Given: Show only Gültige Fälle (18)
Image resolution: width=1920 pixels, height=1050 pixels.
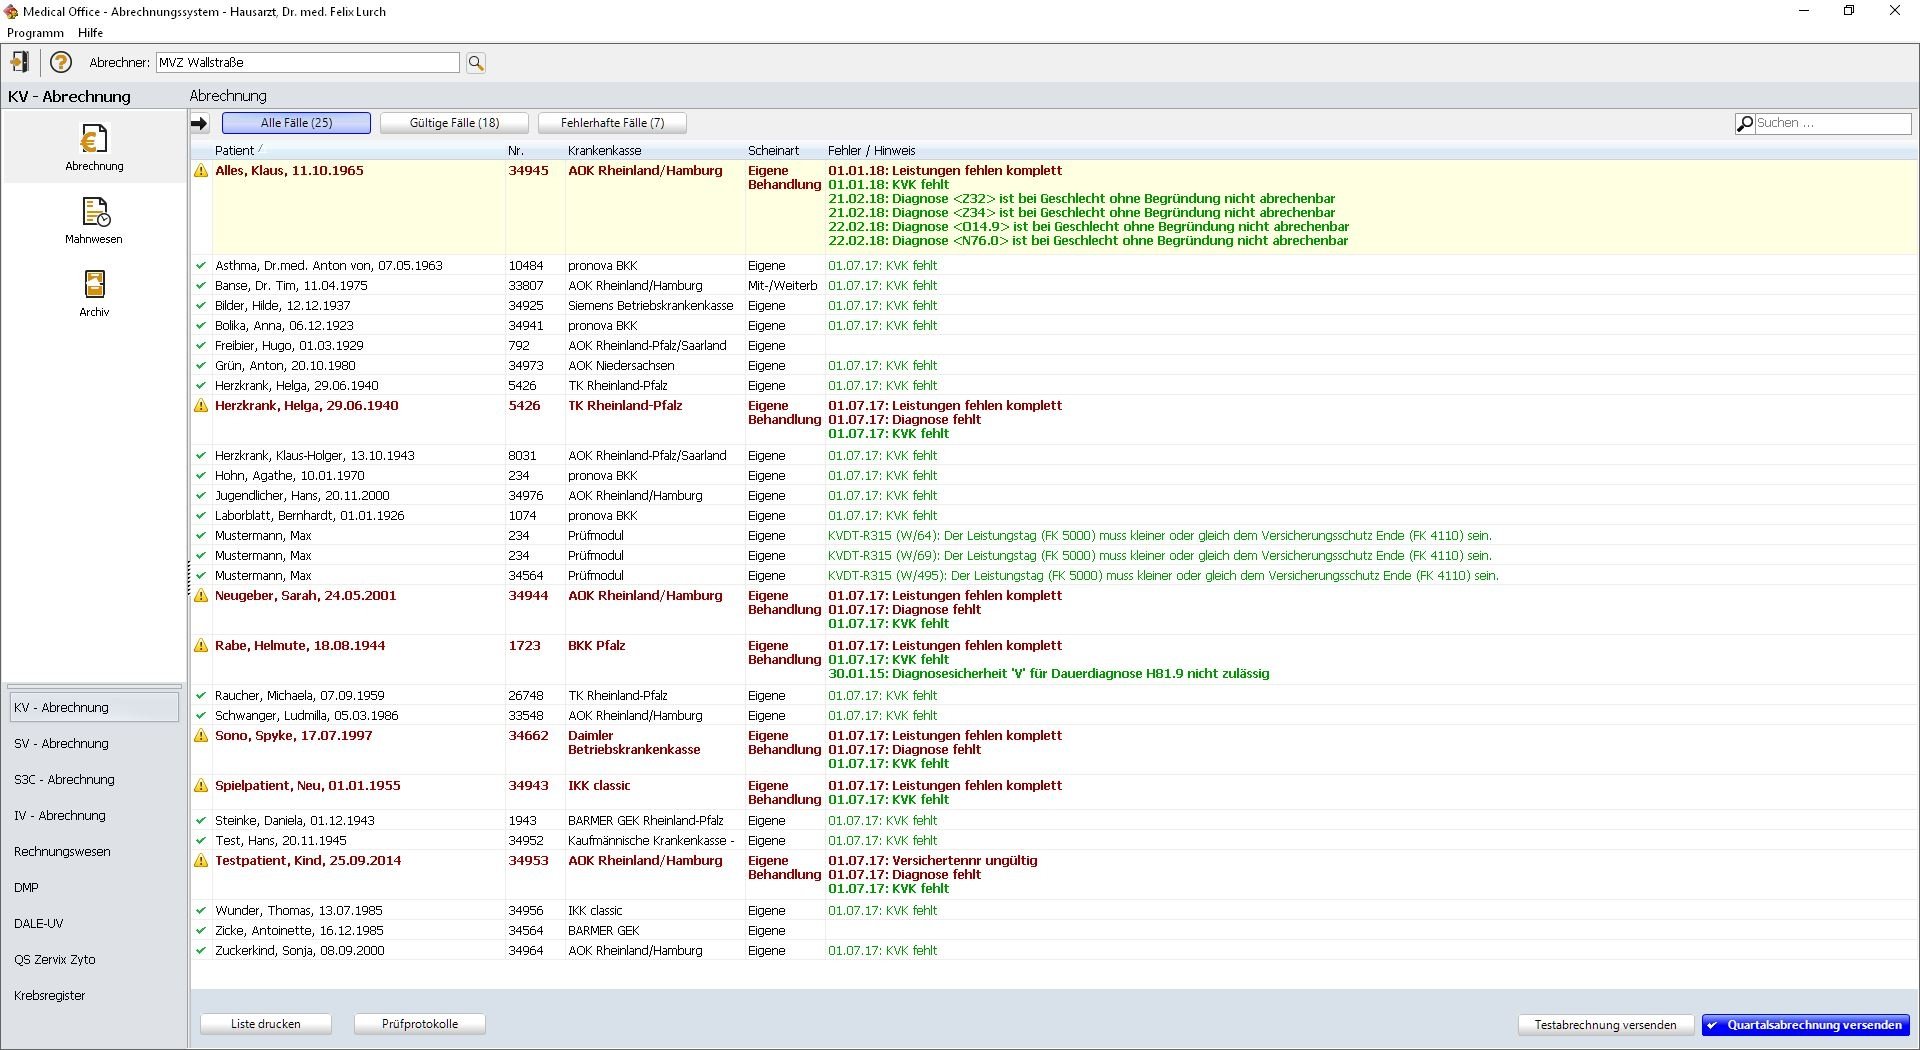Looking at the screenshot, I should tap(454, 122).
